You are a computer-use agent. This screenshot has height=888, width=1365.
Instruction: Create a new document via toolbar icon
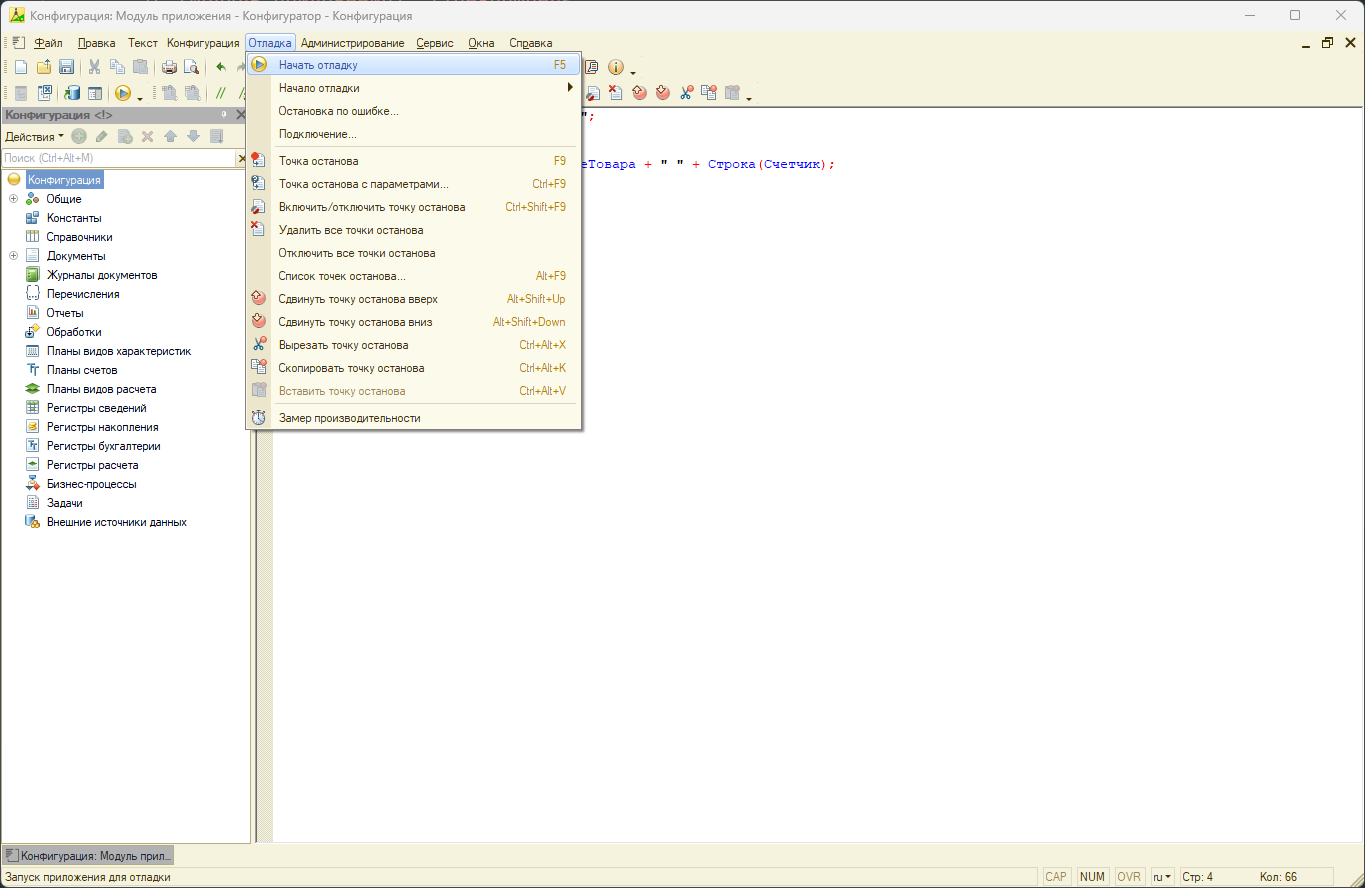21,67
